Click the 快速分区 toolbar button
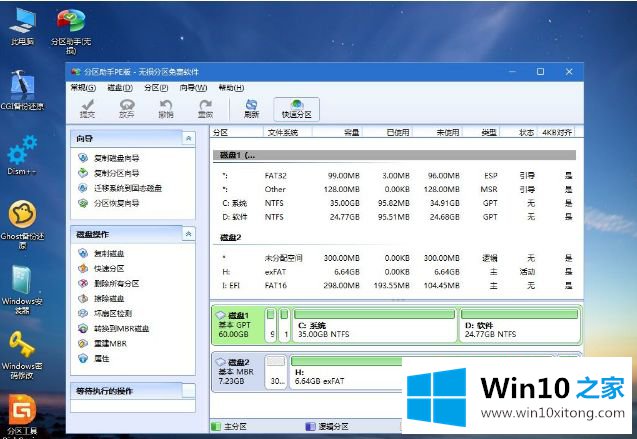Image resolution: width=637 pixels, height=439 pixels. click(x=297, y=109)
